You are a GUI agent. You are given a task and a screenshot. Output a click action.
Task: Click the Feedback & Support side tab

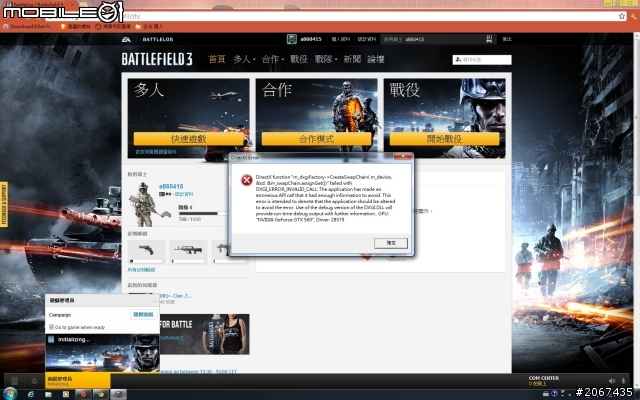pyautogui.click(x=4, y=204)
